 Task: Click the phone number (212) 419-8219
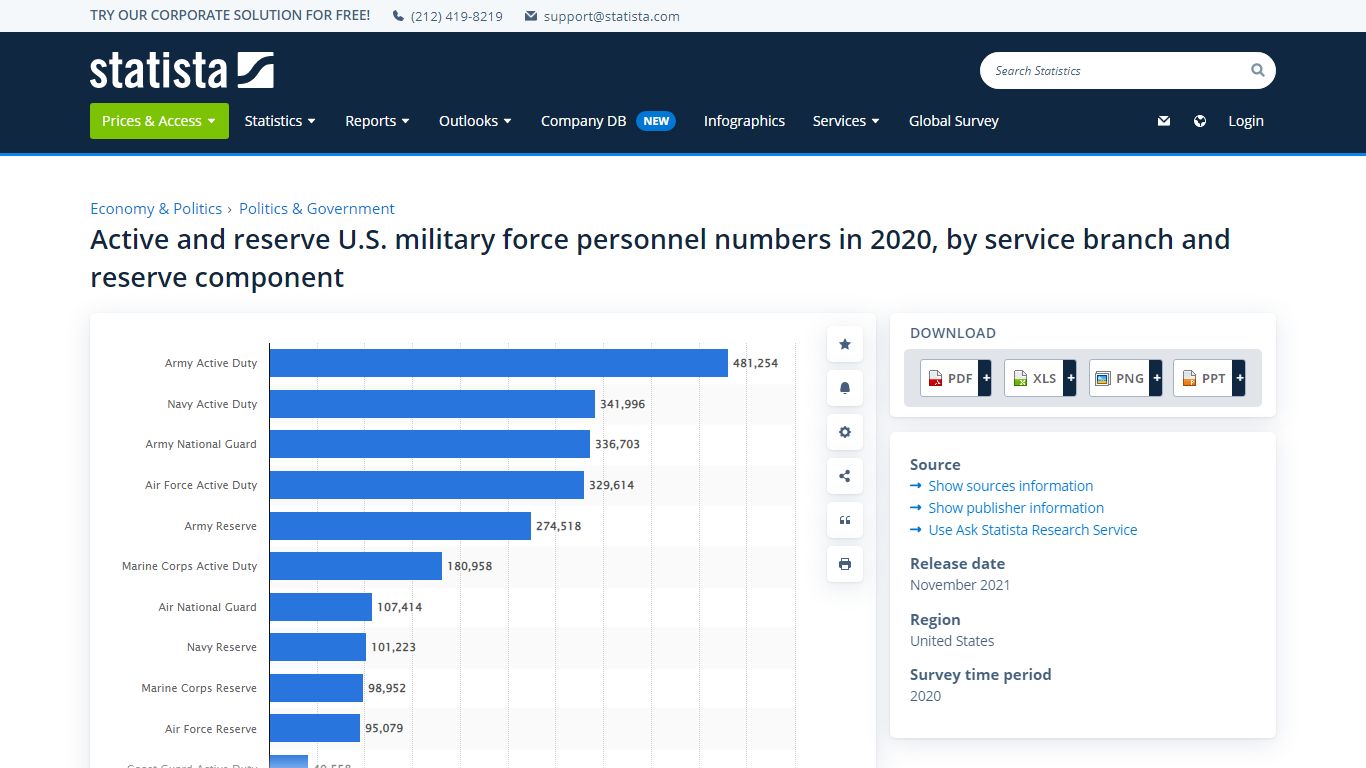click(457, 16)
